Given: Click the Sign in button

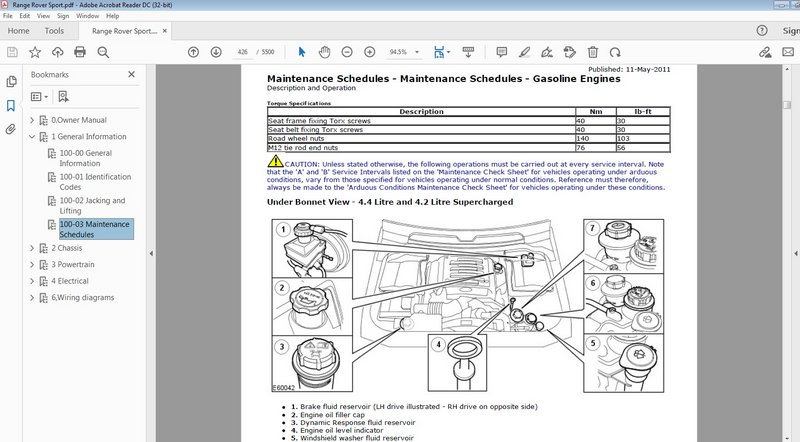Looking at the screenshot, I should pyautogui.click(x=791, y=31).
